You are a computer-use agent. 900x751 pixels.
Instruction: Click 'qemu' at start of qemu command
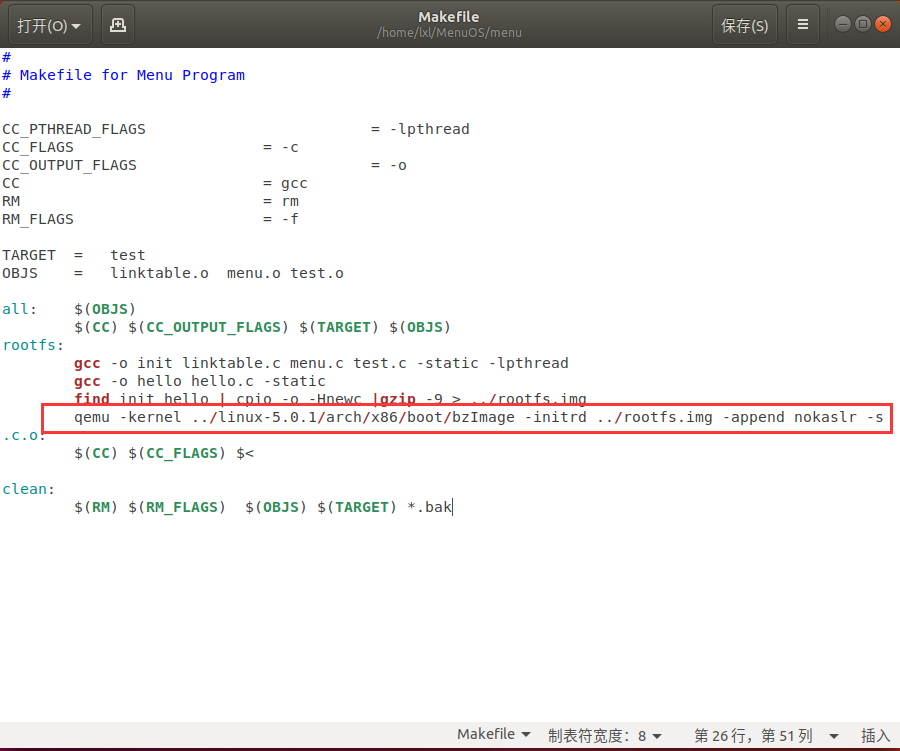pyautogui.click(x=92, y=417)
